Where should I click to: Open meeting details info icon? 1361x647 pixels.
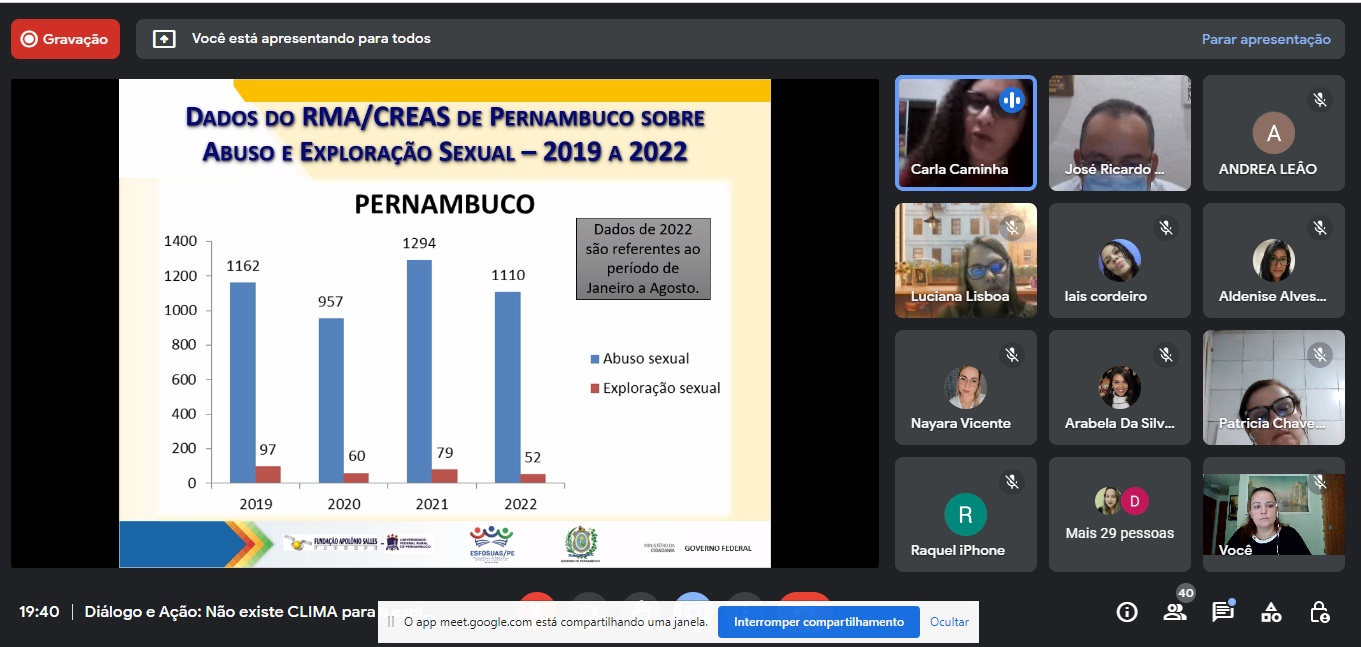1127,612
